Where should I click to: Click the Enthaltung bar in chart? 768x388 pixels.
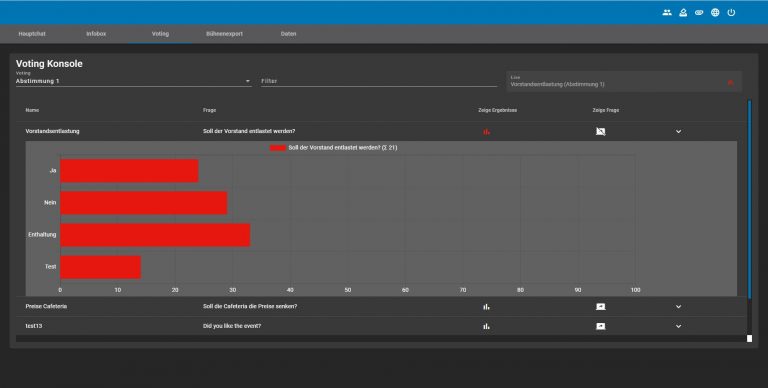coord(155,235)
